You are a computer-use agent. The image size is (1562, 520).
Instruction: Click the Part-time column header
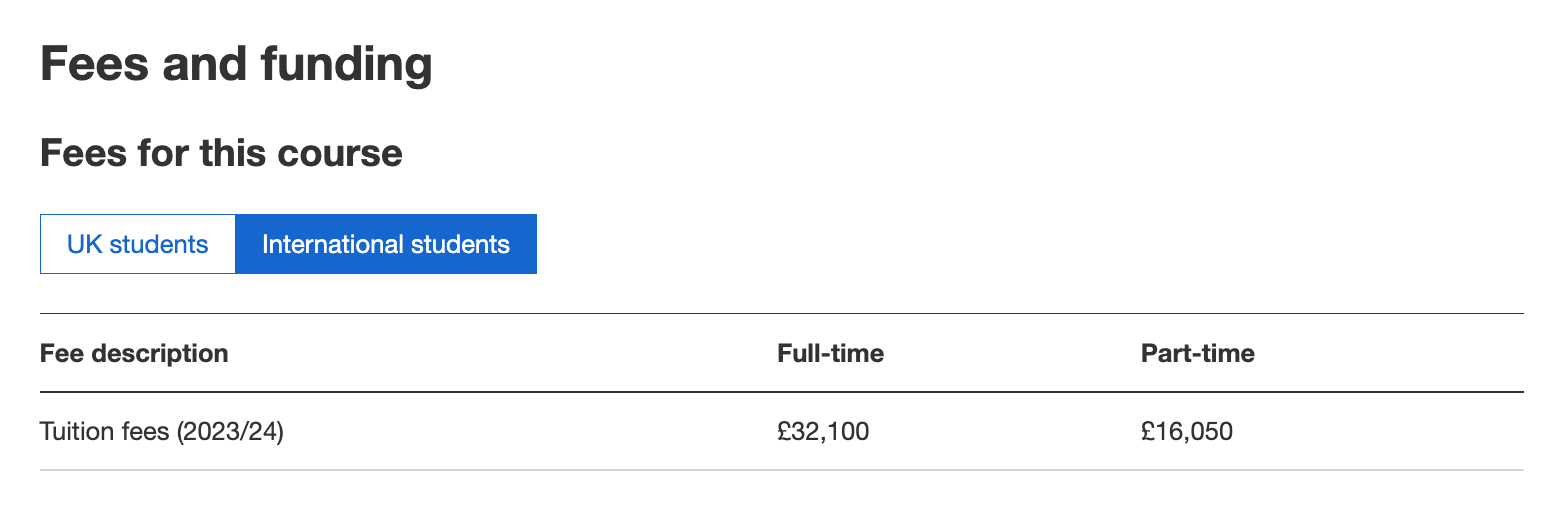coord(1197,353)
